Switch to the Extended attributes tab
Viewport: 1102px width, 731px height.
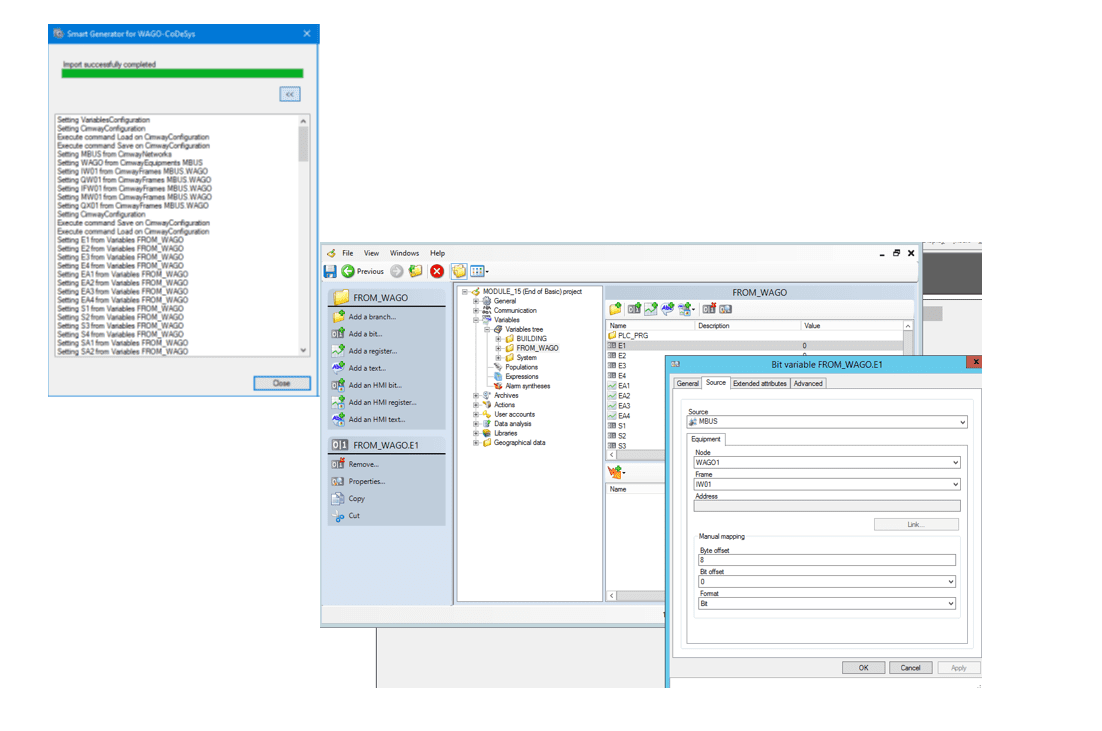[x=759, y=383]
